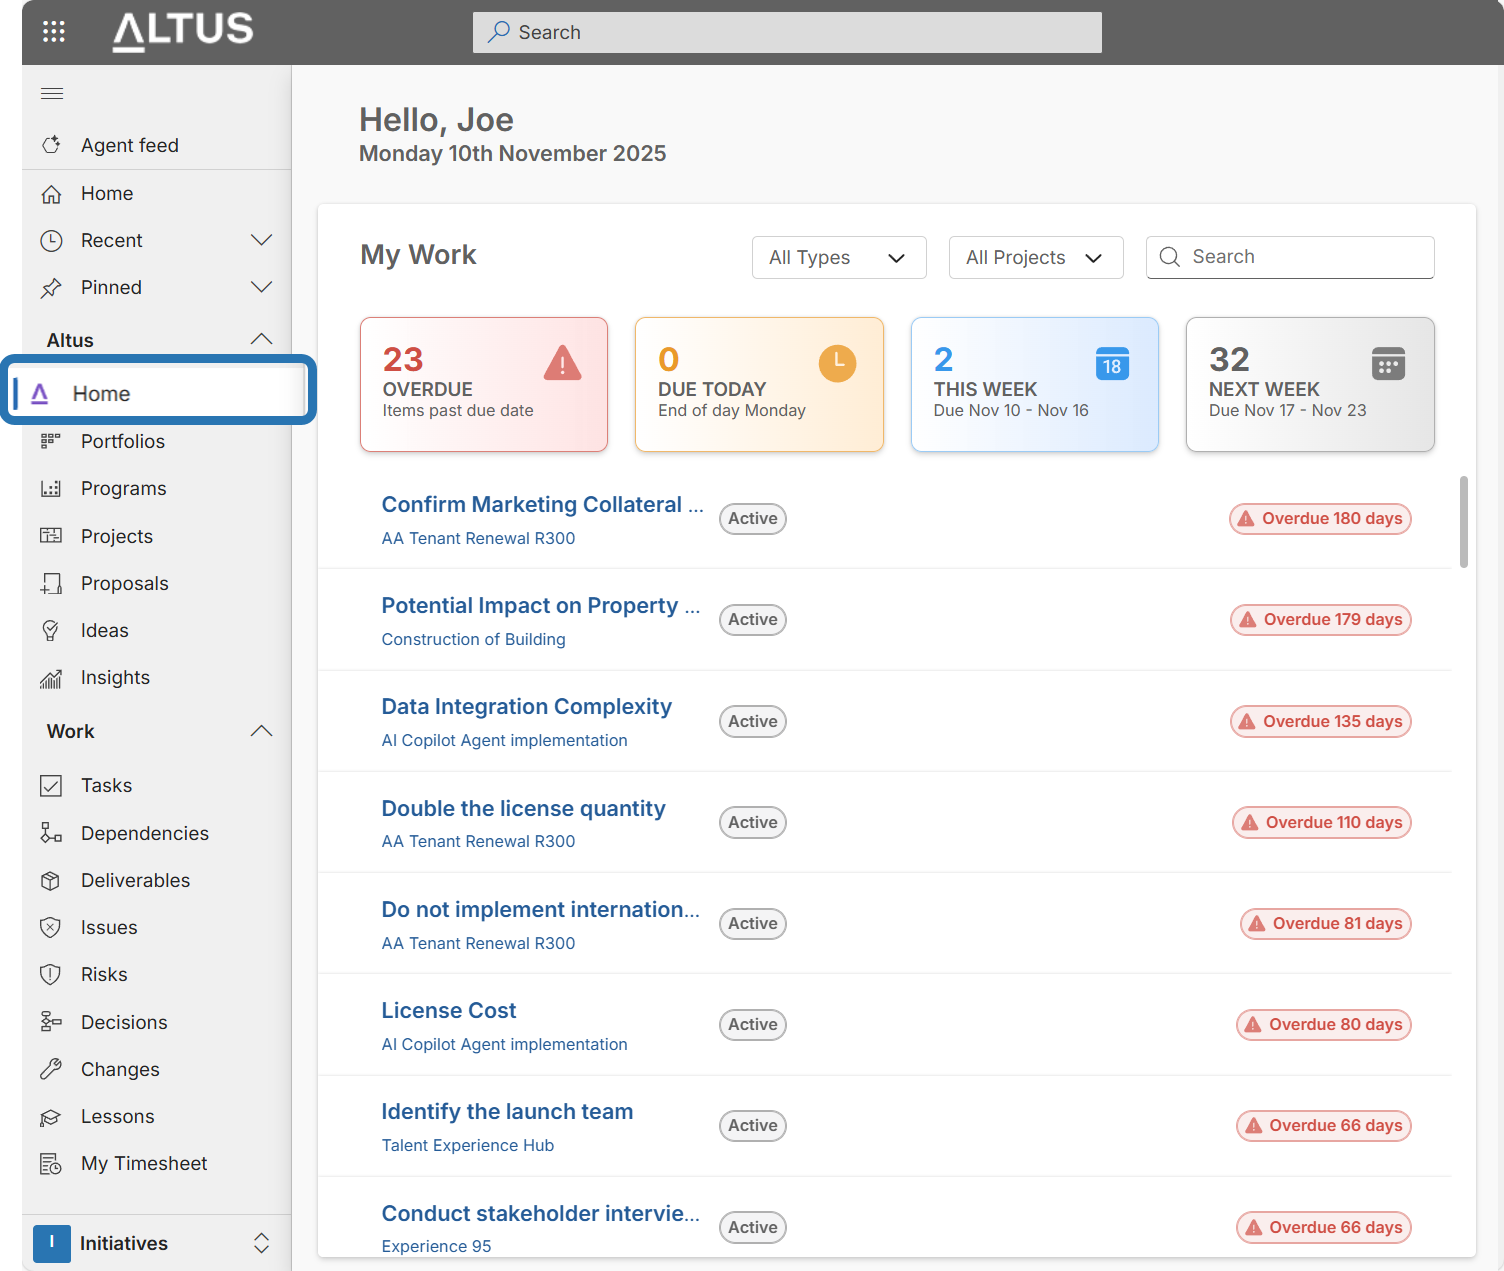Open the All Types filter dropdown

[838, 258]
